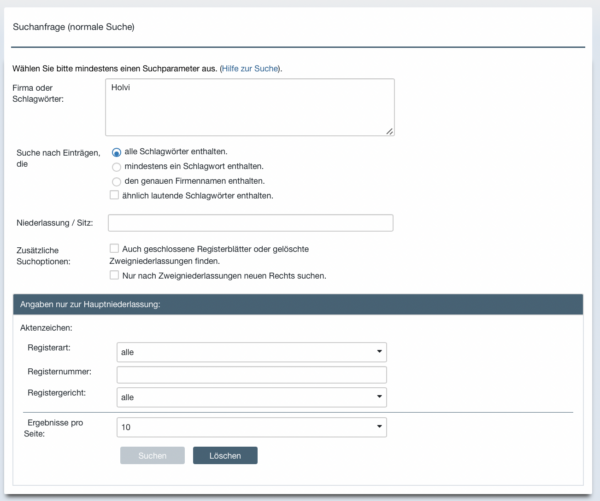Click the Niederlassung / Sitz input field
The image size is (600, 501).
[x=251, y=223]
